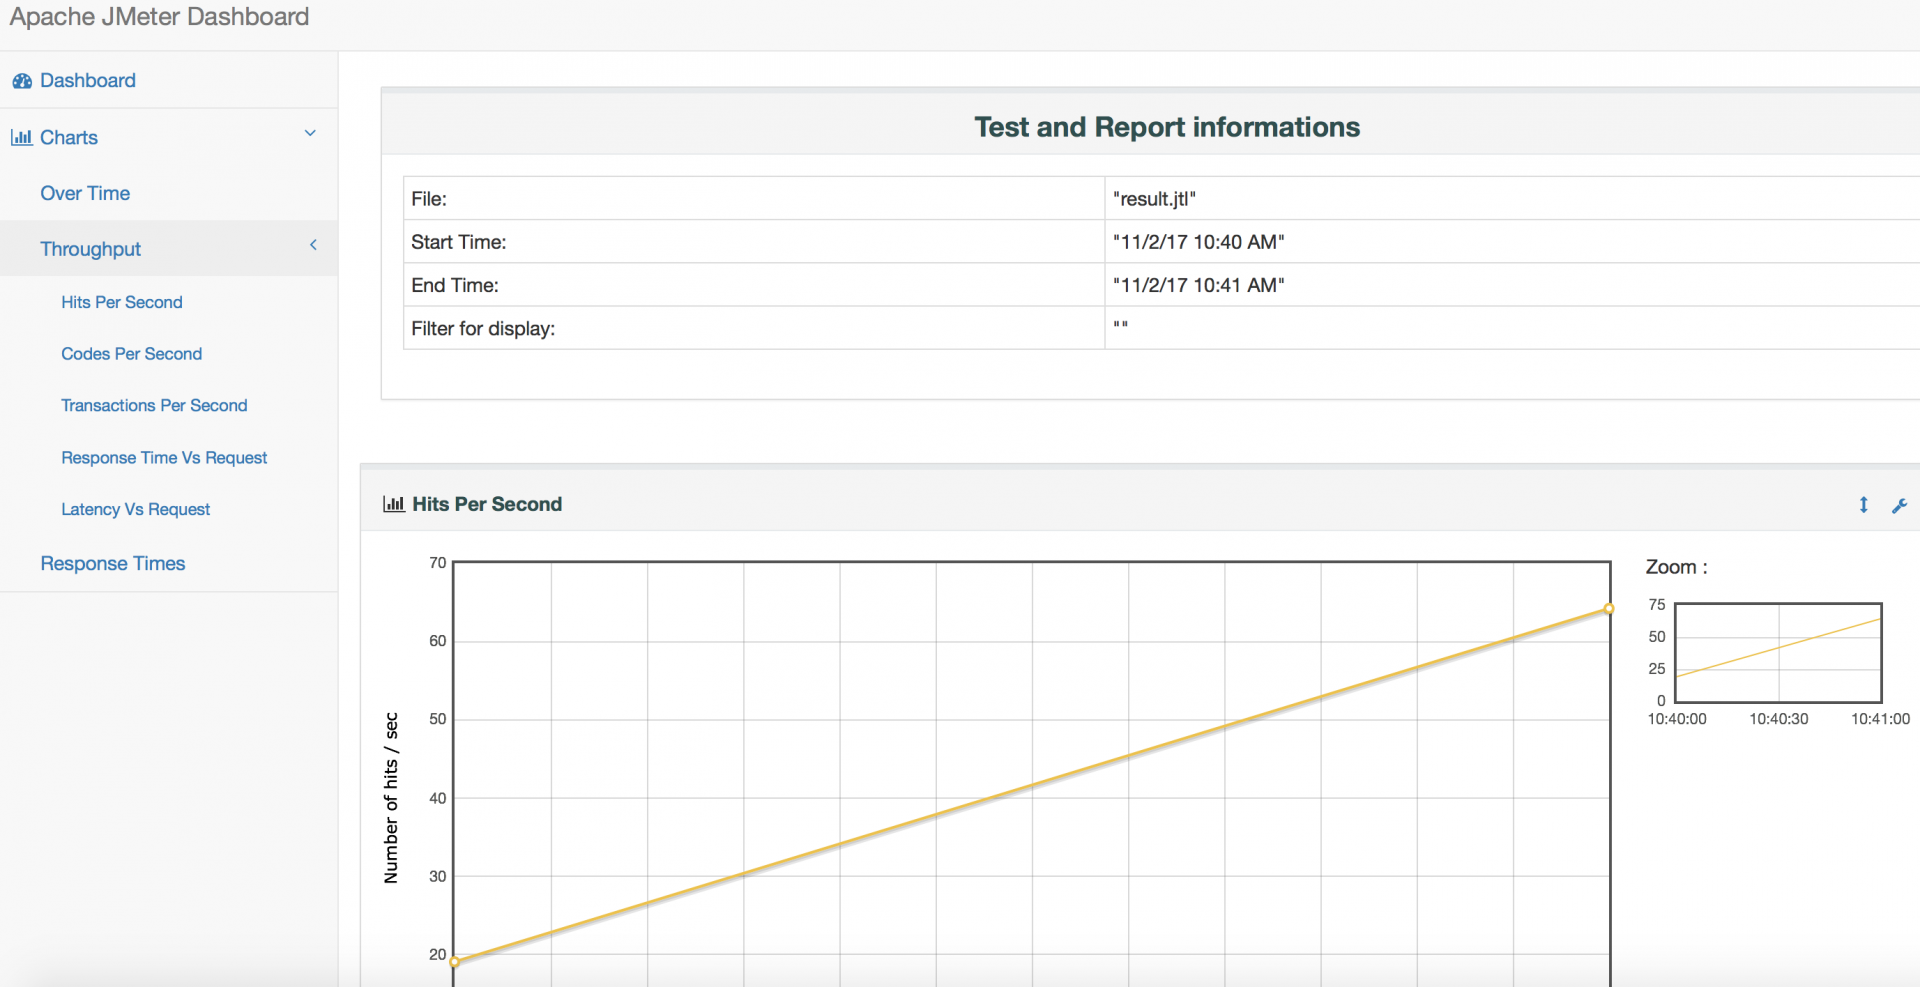This screenshot has height=987, width=1920.
Task: Click the 10:40:30 label under zoom chart
Action: pos(1778,719)
